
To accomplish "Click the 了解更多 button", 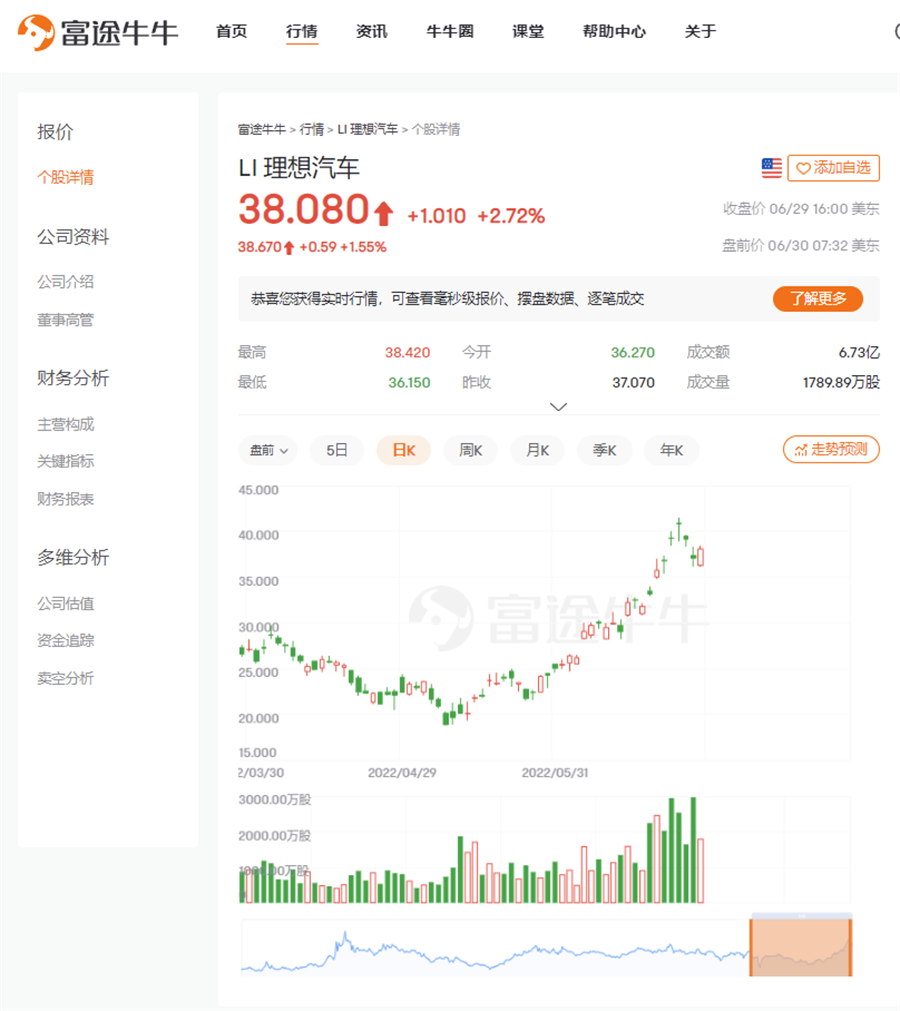I will click(x=817, y=299).
